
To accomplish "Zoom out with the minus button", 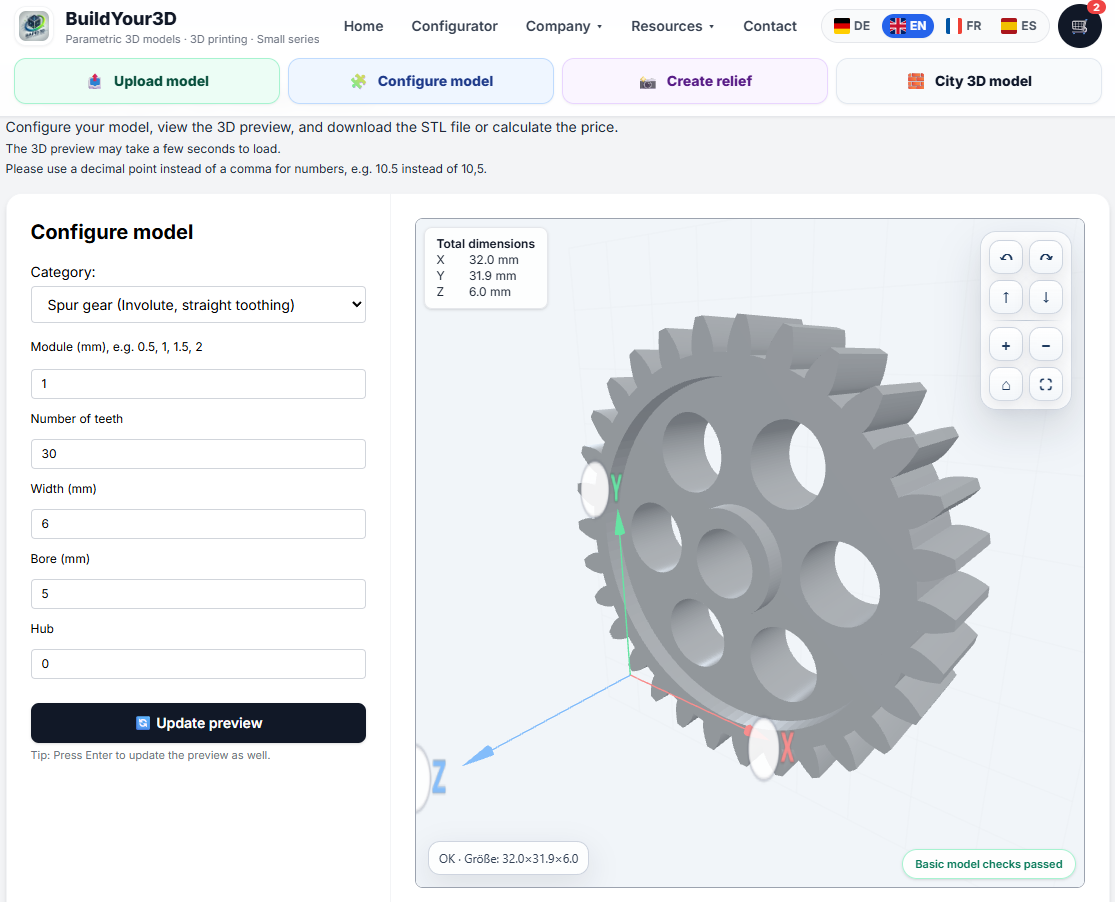I will tap(1045, 346).
